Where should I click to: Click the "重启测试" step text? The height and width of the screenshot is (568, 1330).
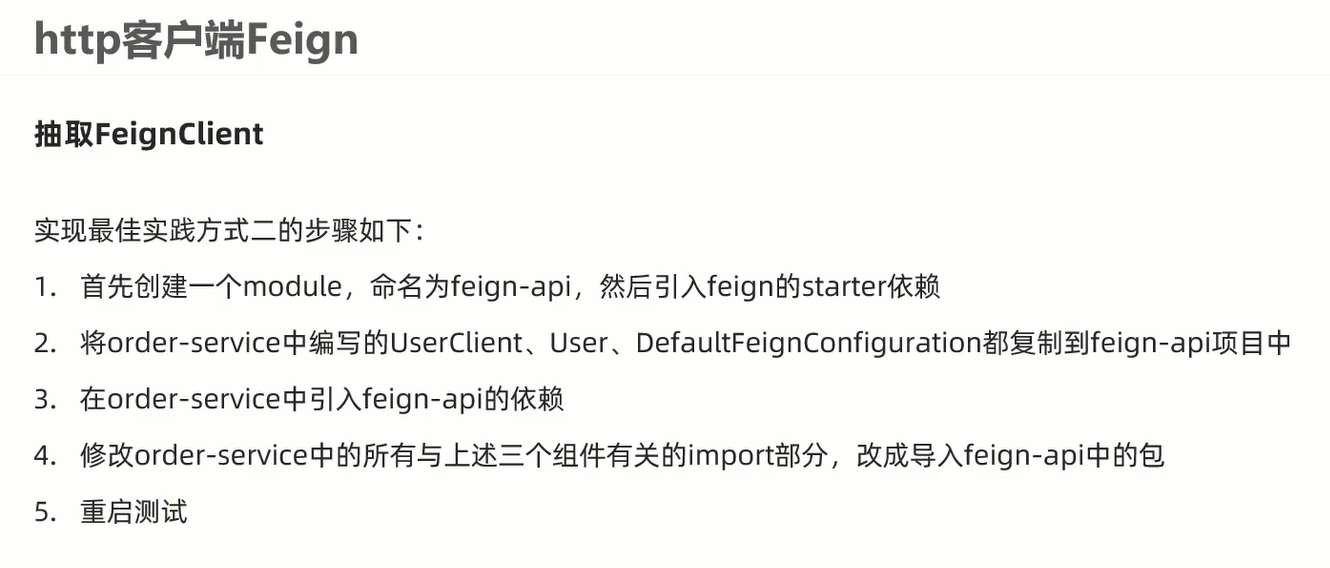coord(134,513)
